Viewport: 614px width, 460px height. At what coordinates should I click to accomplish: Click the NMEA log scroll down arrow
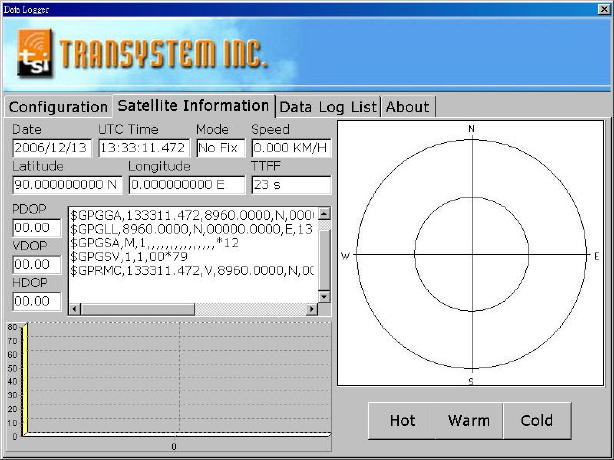click(x=324, y=296)
